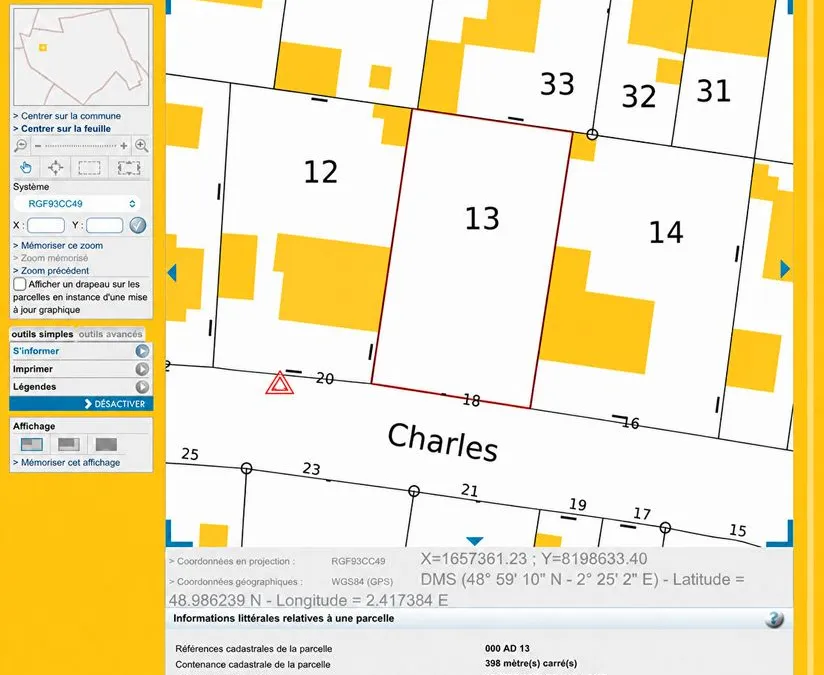
Task: Click the Imprimer arrow icon
Action: 142,369
